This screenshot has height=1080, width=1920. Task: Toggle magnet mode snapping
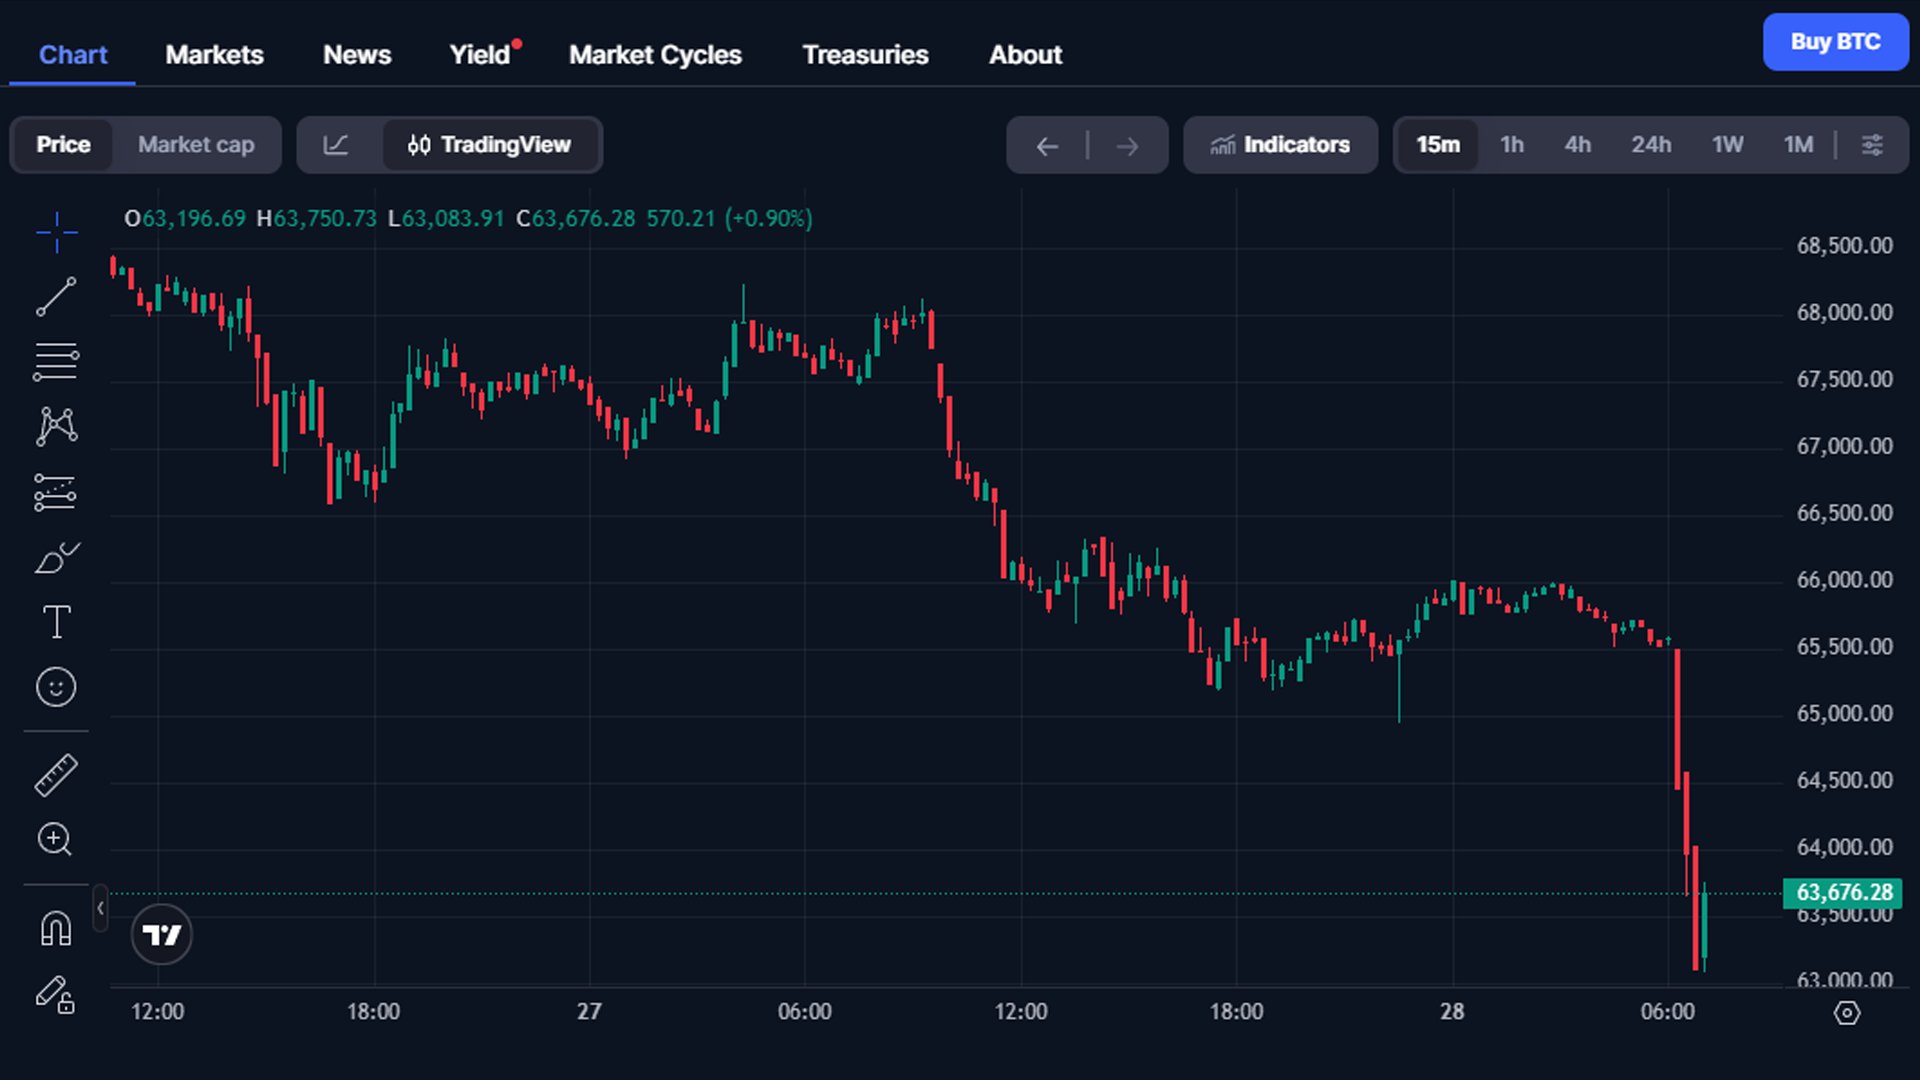tap(56, 928)
